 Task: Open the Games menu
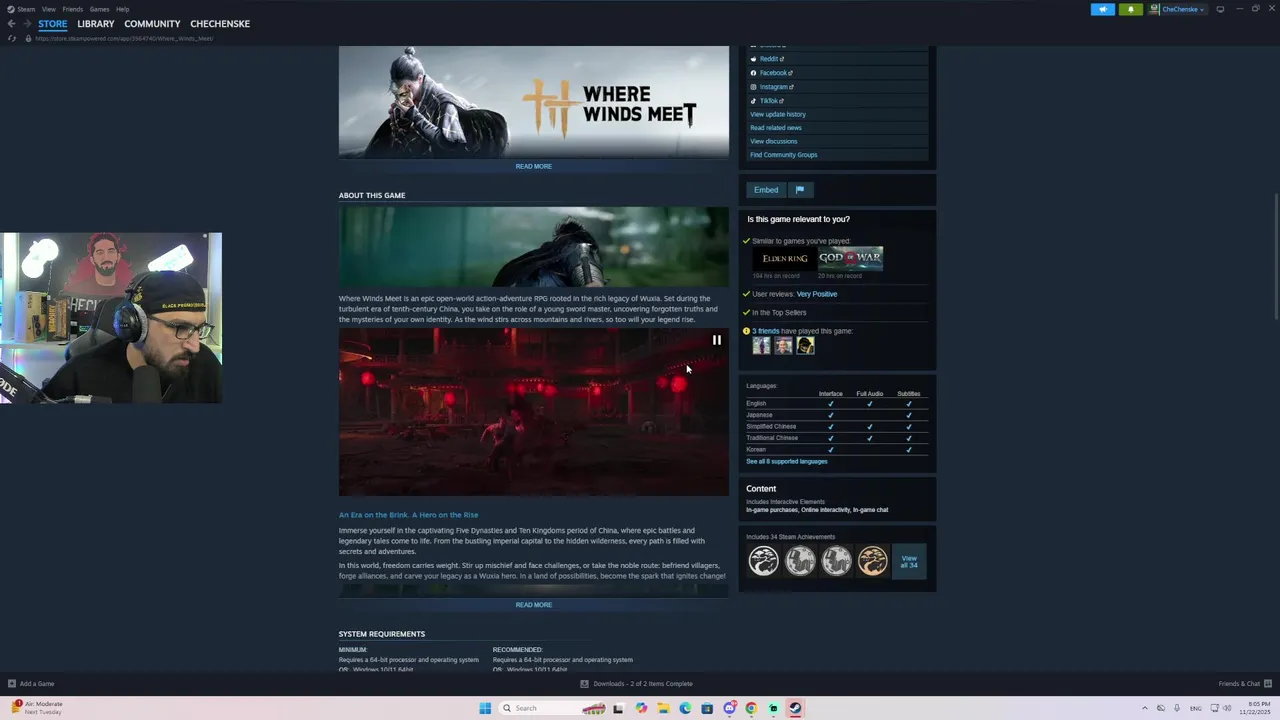[x=99, y=9]
